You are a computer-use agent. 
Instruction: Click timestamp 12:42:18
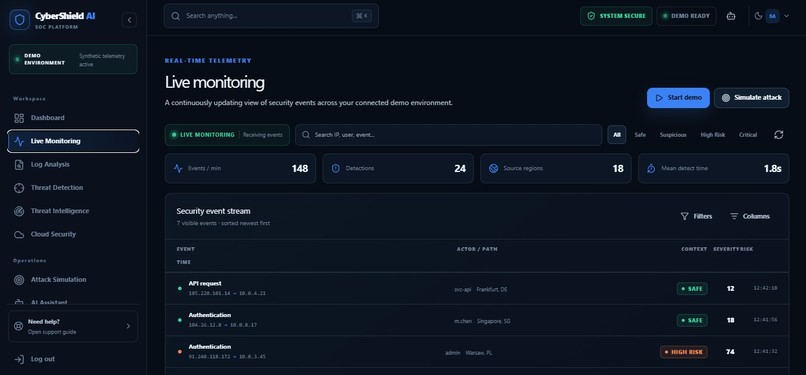click(x=765, y=288)
